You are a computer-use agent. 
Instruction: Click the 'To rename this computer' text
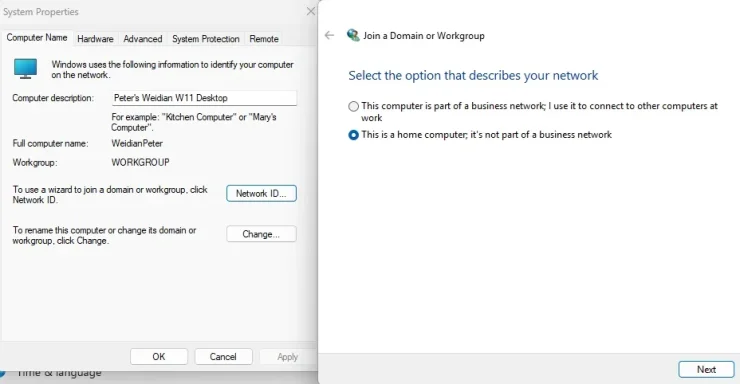(104, 235)
